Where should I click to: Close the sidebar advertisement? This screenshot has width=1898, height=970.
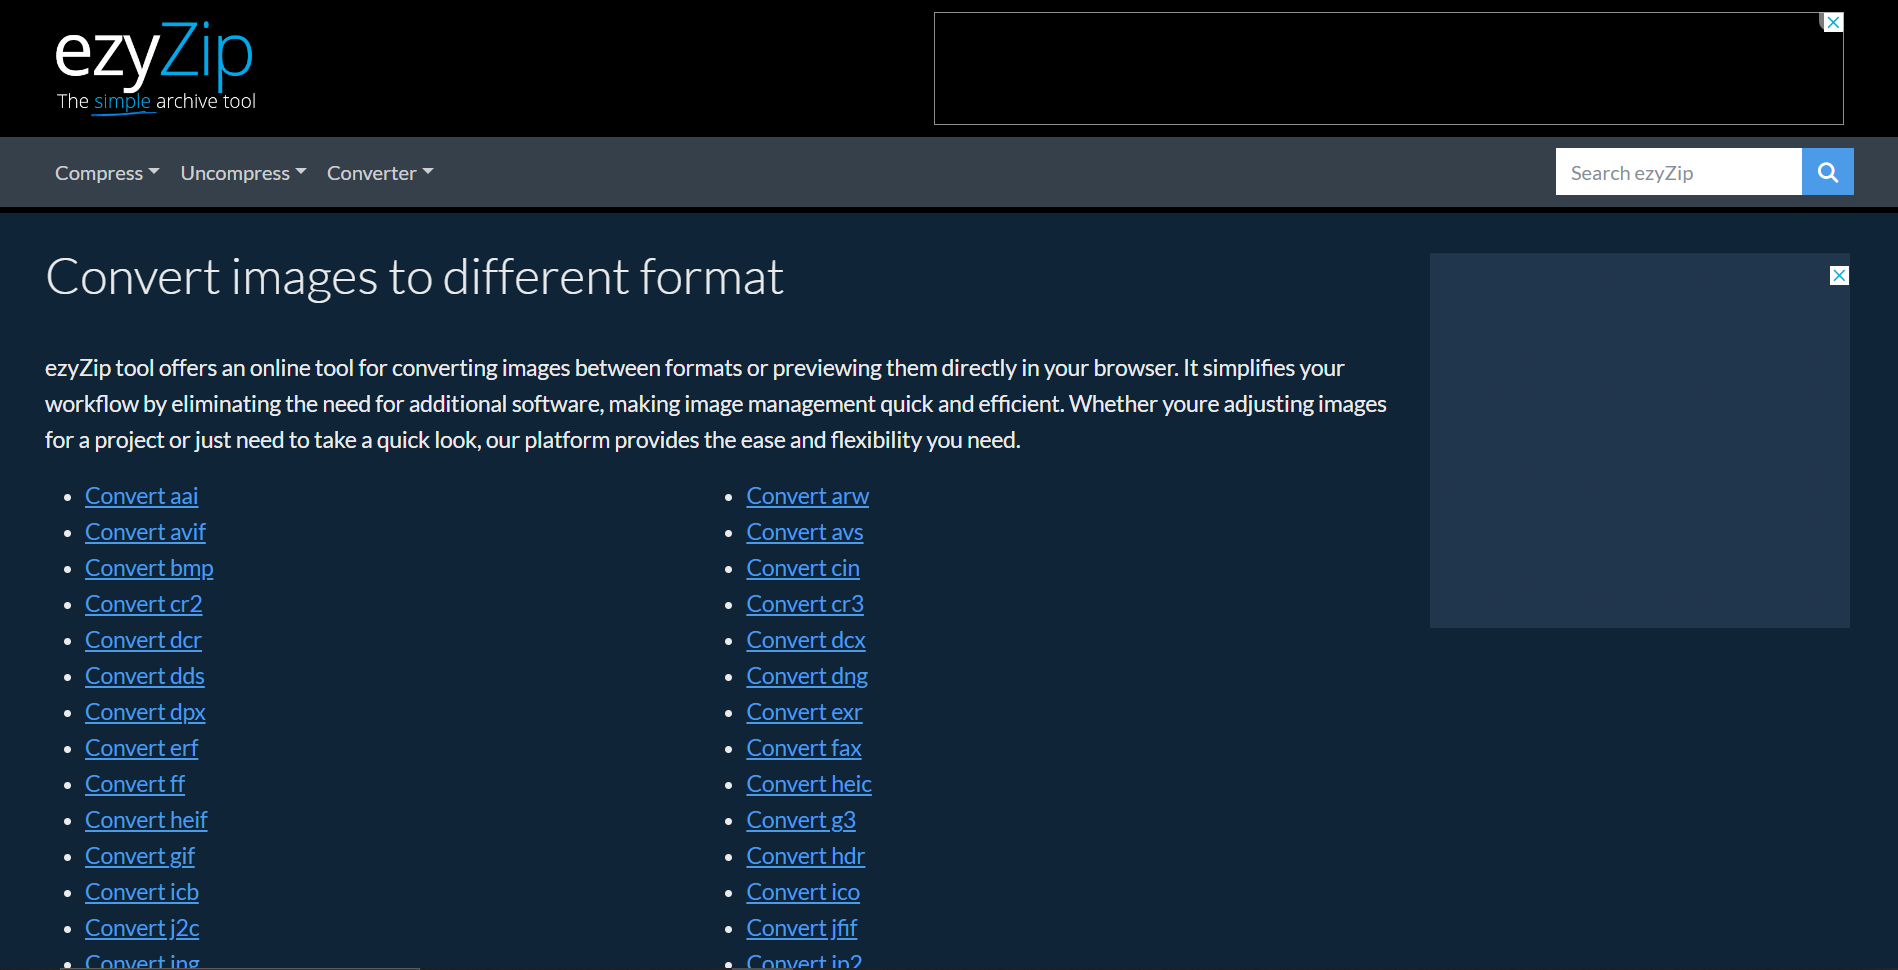click(x=1838, y=276)
